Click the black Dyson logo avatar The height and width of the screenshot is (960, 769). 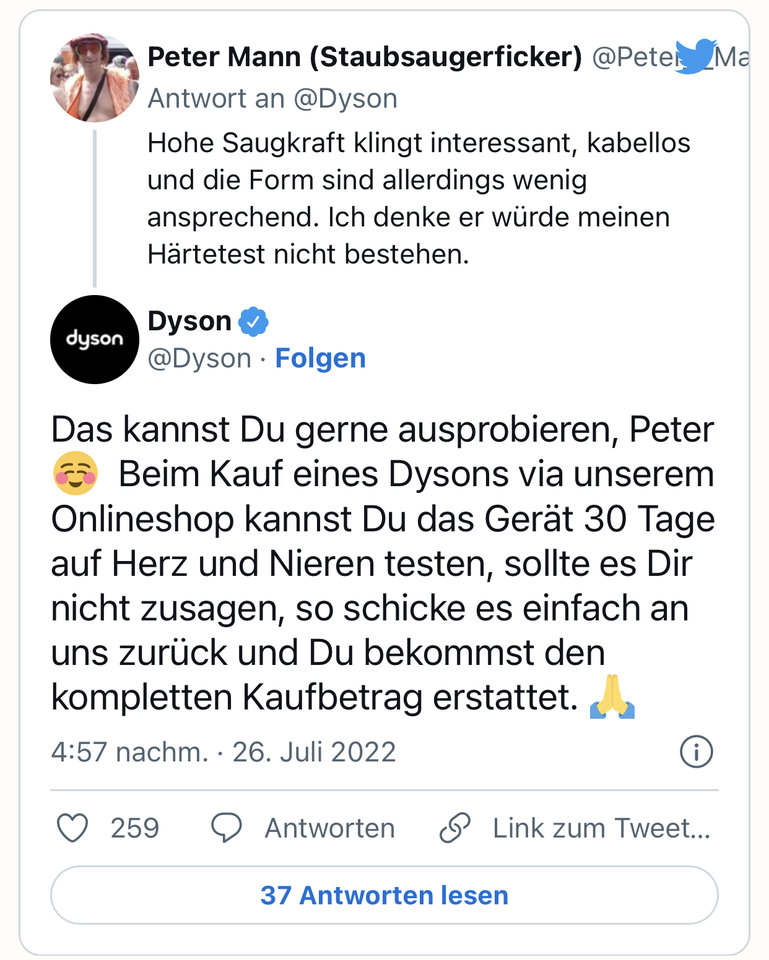(x=94, y=339)
